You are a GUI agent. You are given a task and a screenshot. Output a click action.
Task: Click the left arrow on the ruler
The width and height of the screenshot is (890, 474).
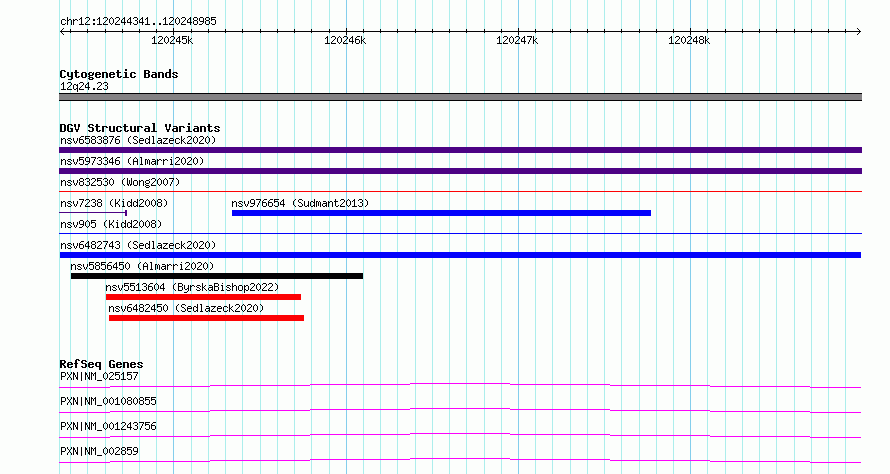click(62, 32)
